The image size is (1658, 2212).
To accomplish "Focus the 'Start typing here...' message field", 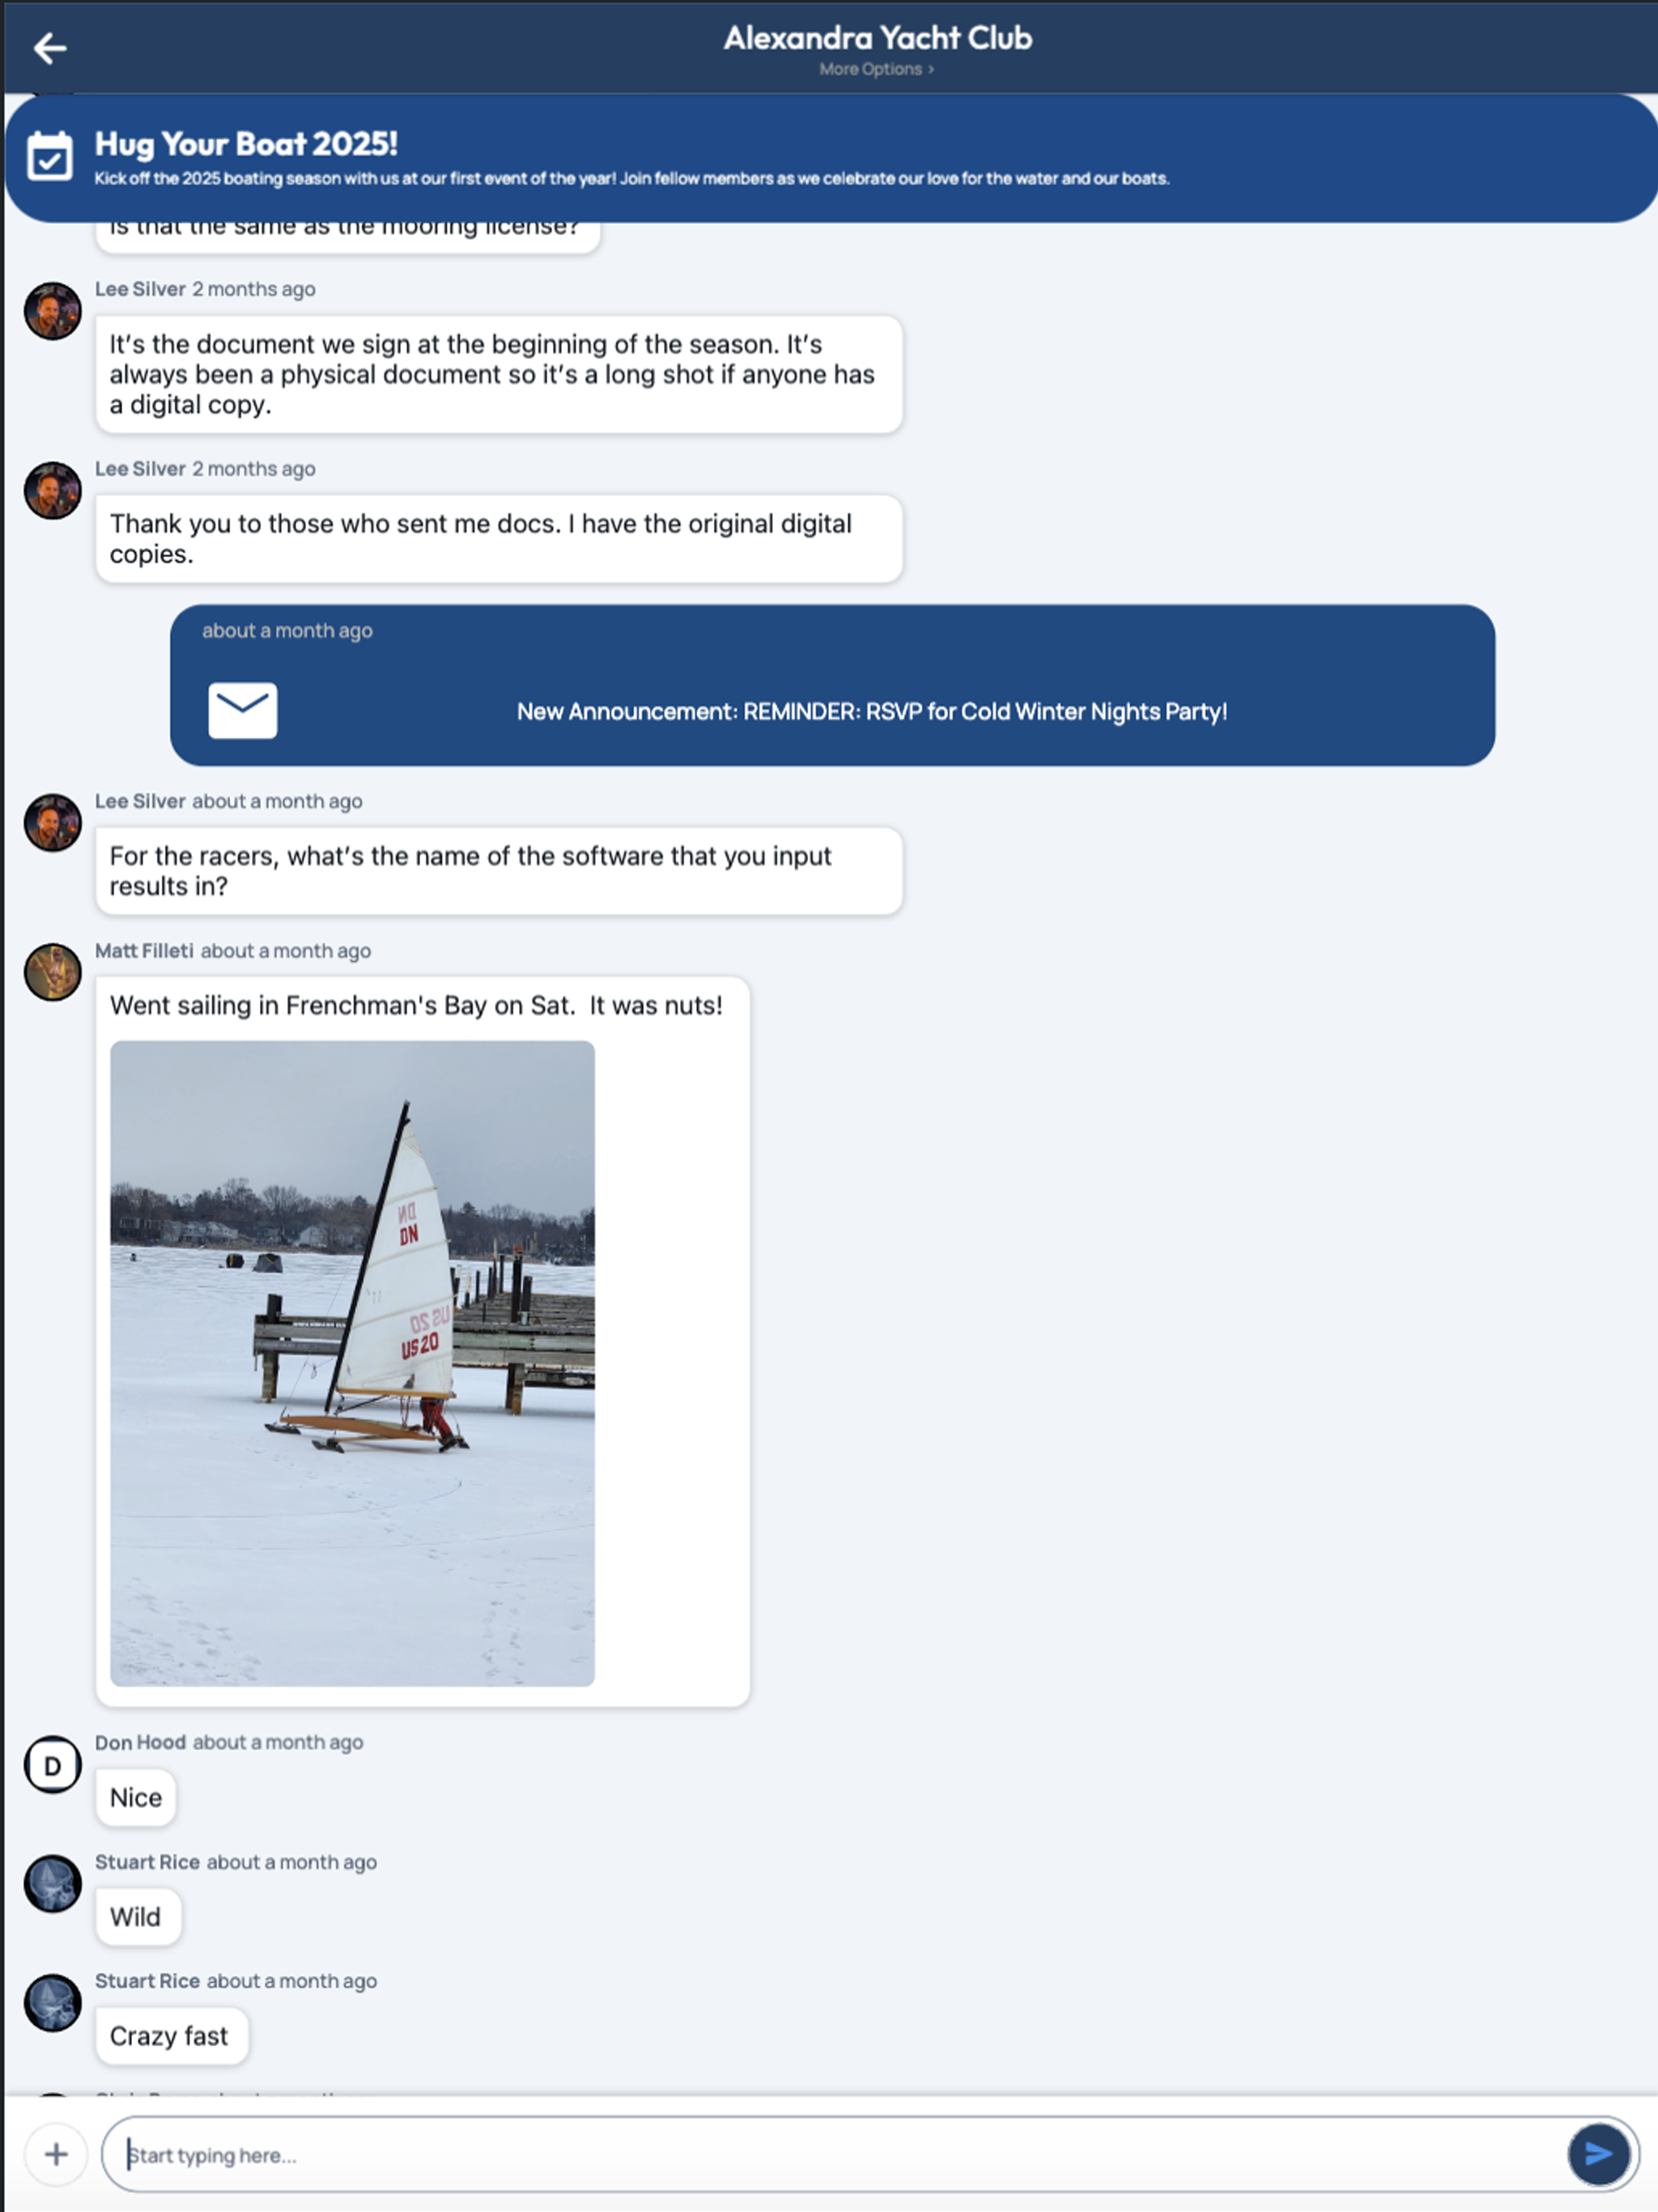I will point(835,2155).
